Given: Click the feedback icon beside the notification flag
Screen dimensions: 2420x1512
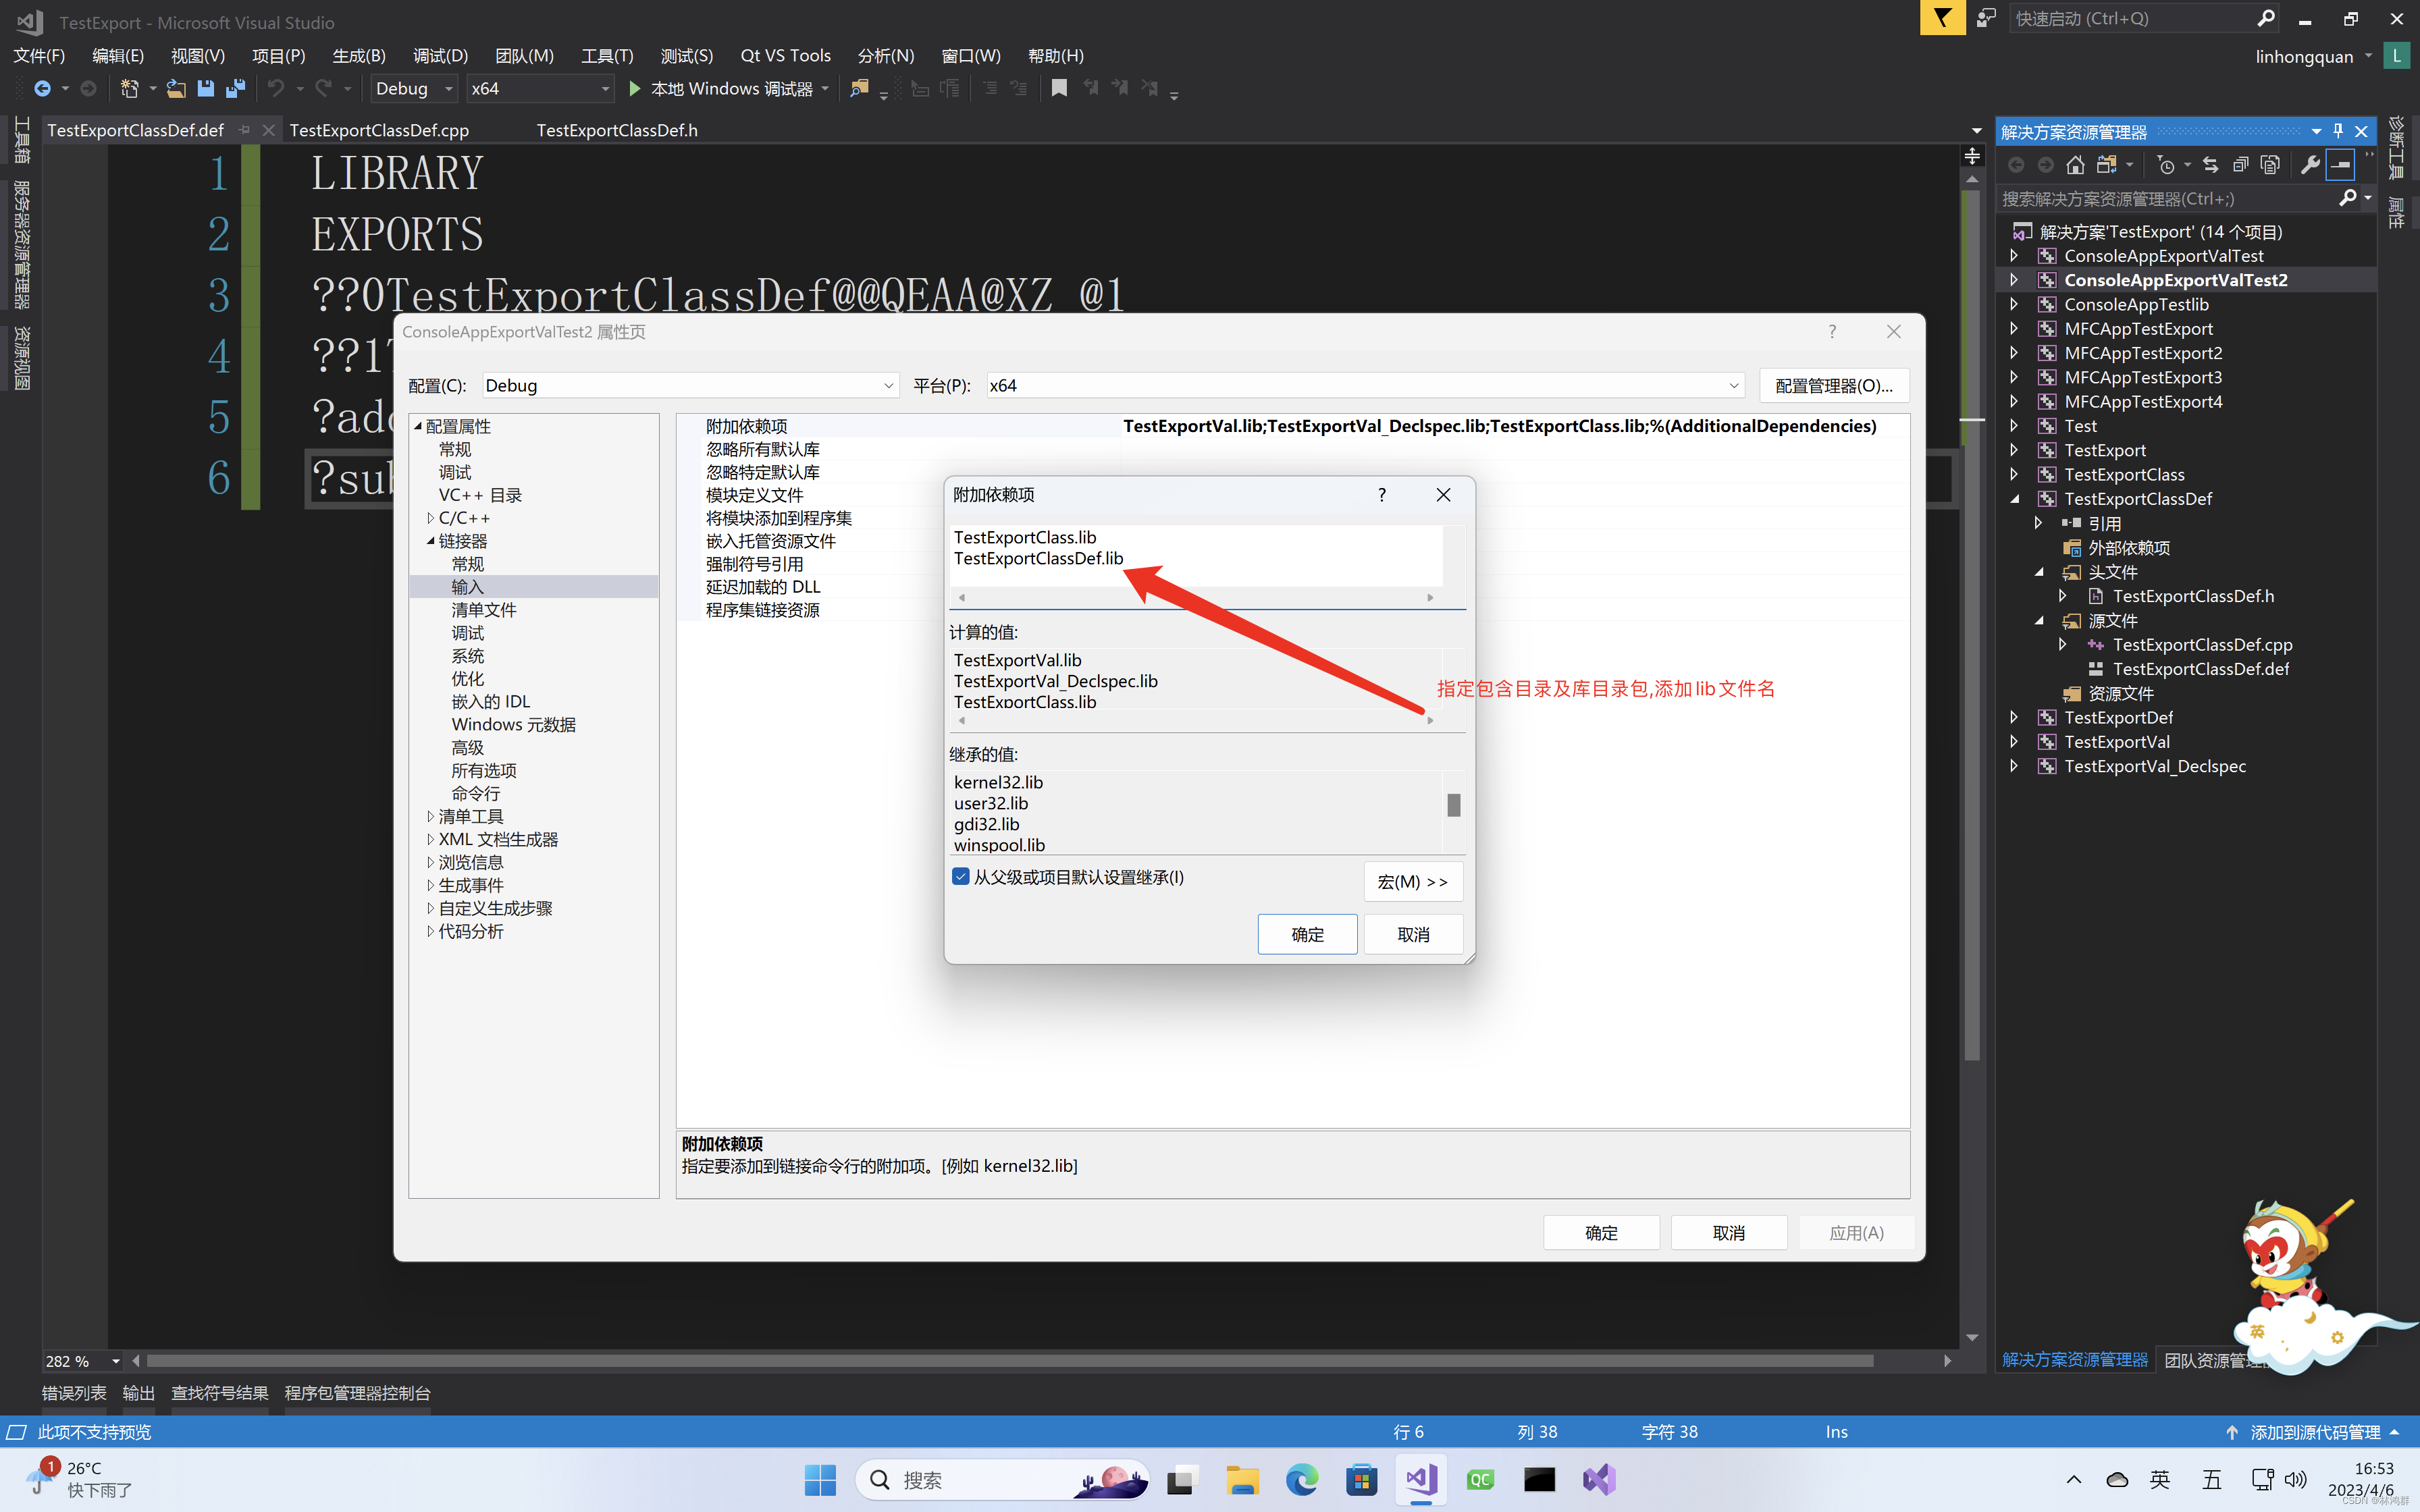Looking at the screenshot, I should coord(1986,18).
